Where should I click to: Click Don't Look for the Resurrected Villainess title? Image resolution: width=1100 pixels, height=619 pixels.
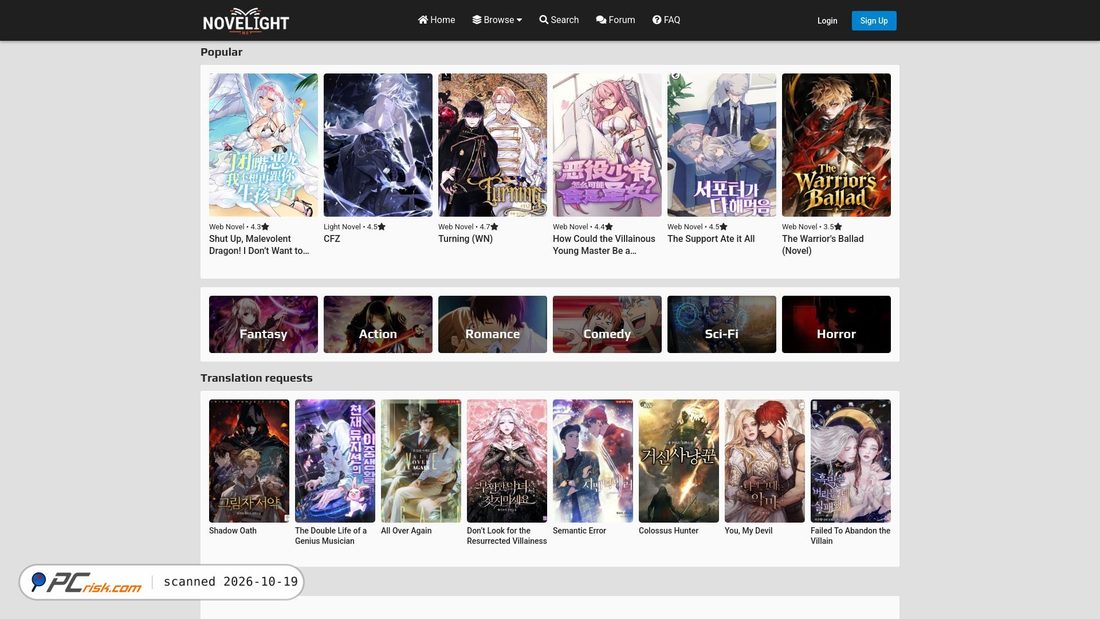507,535
